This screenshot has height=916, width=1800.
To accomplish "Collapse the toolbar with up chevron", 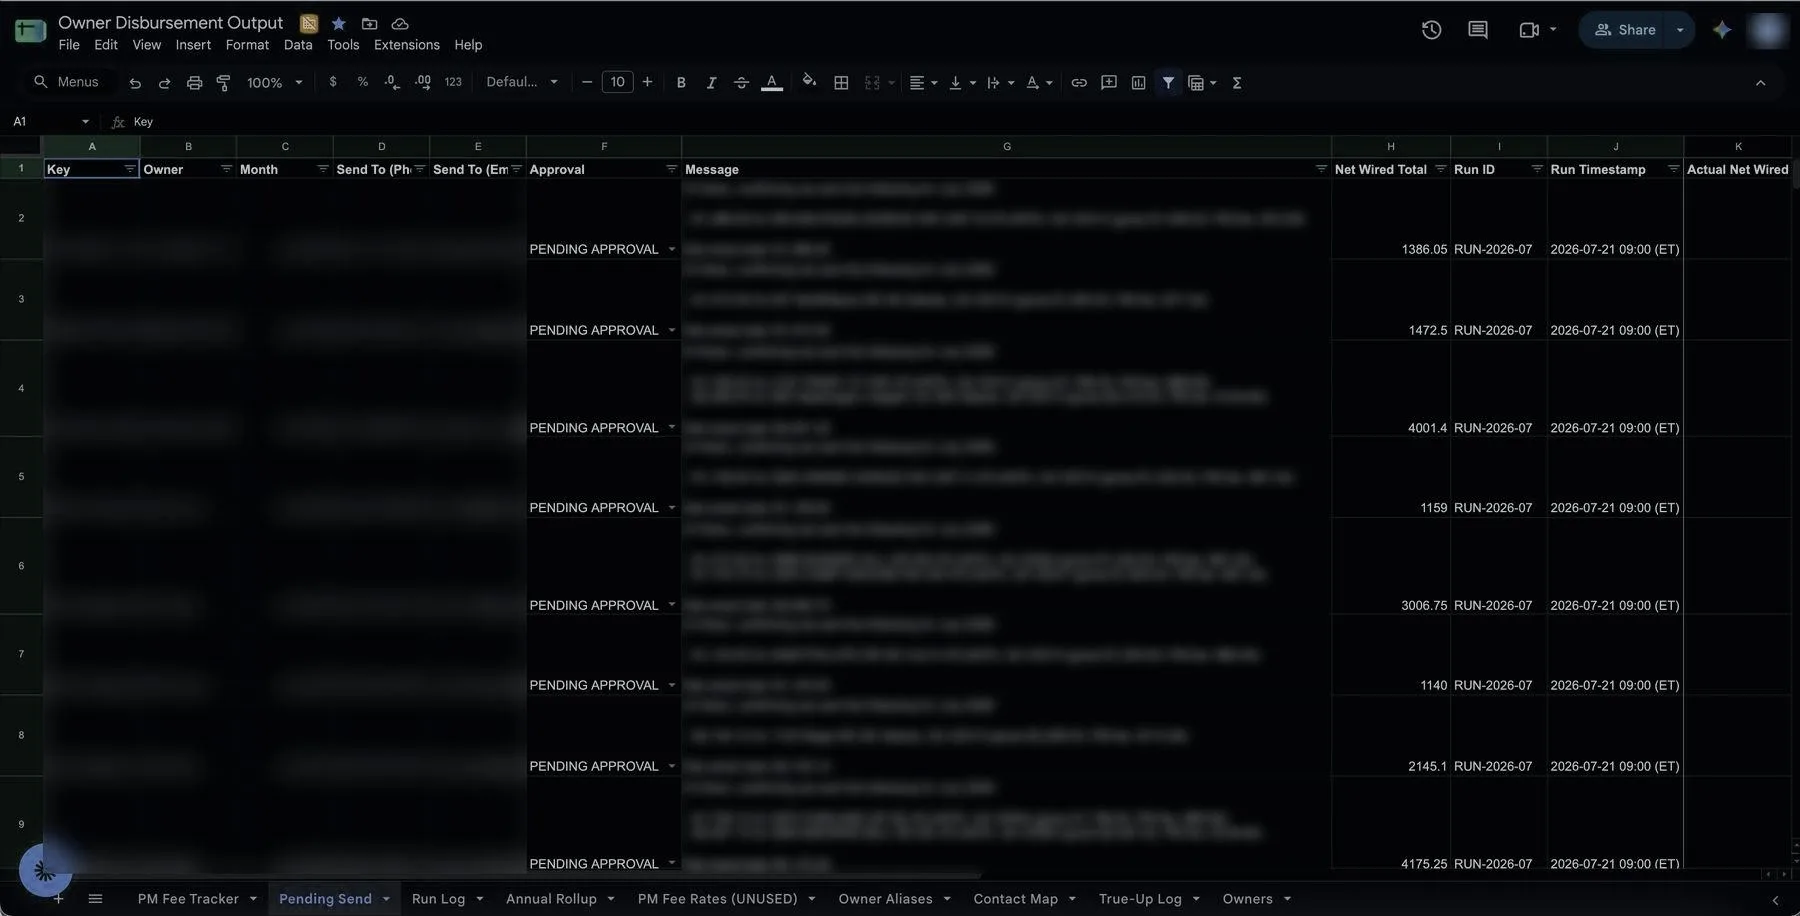I will click(1760, 83).
